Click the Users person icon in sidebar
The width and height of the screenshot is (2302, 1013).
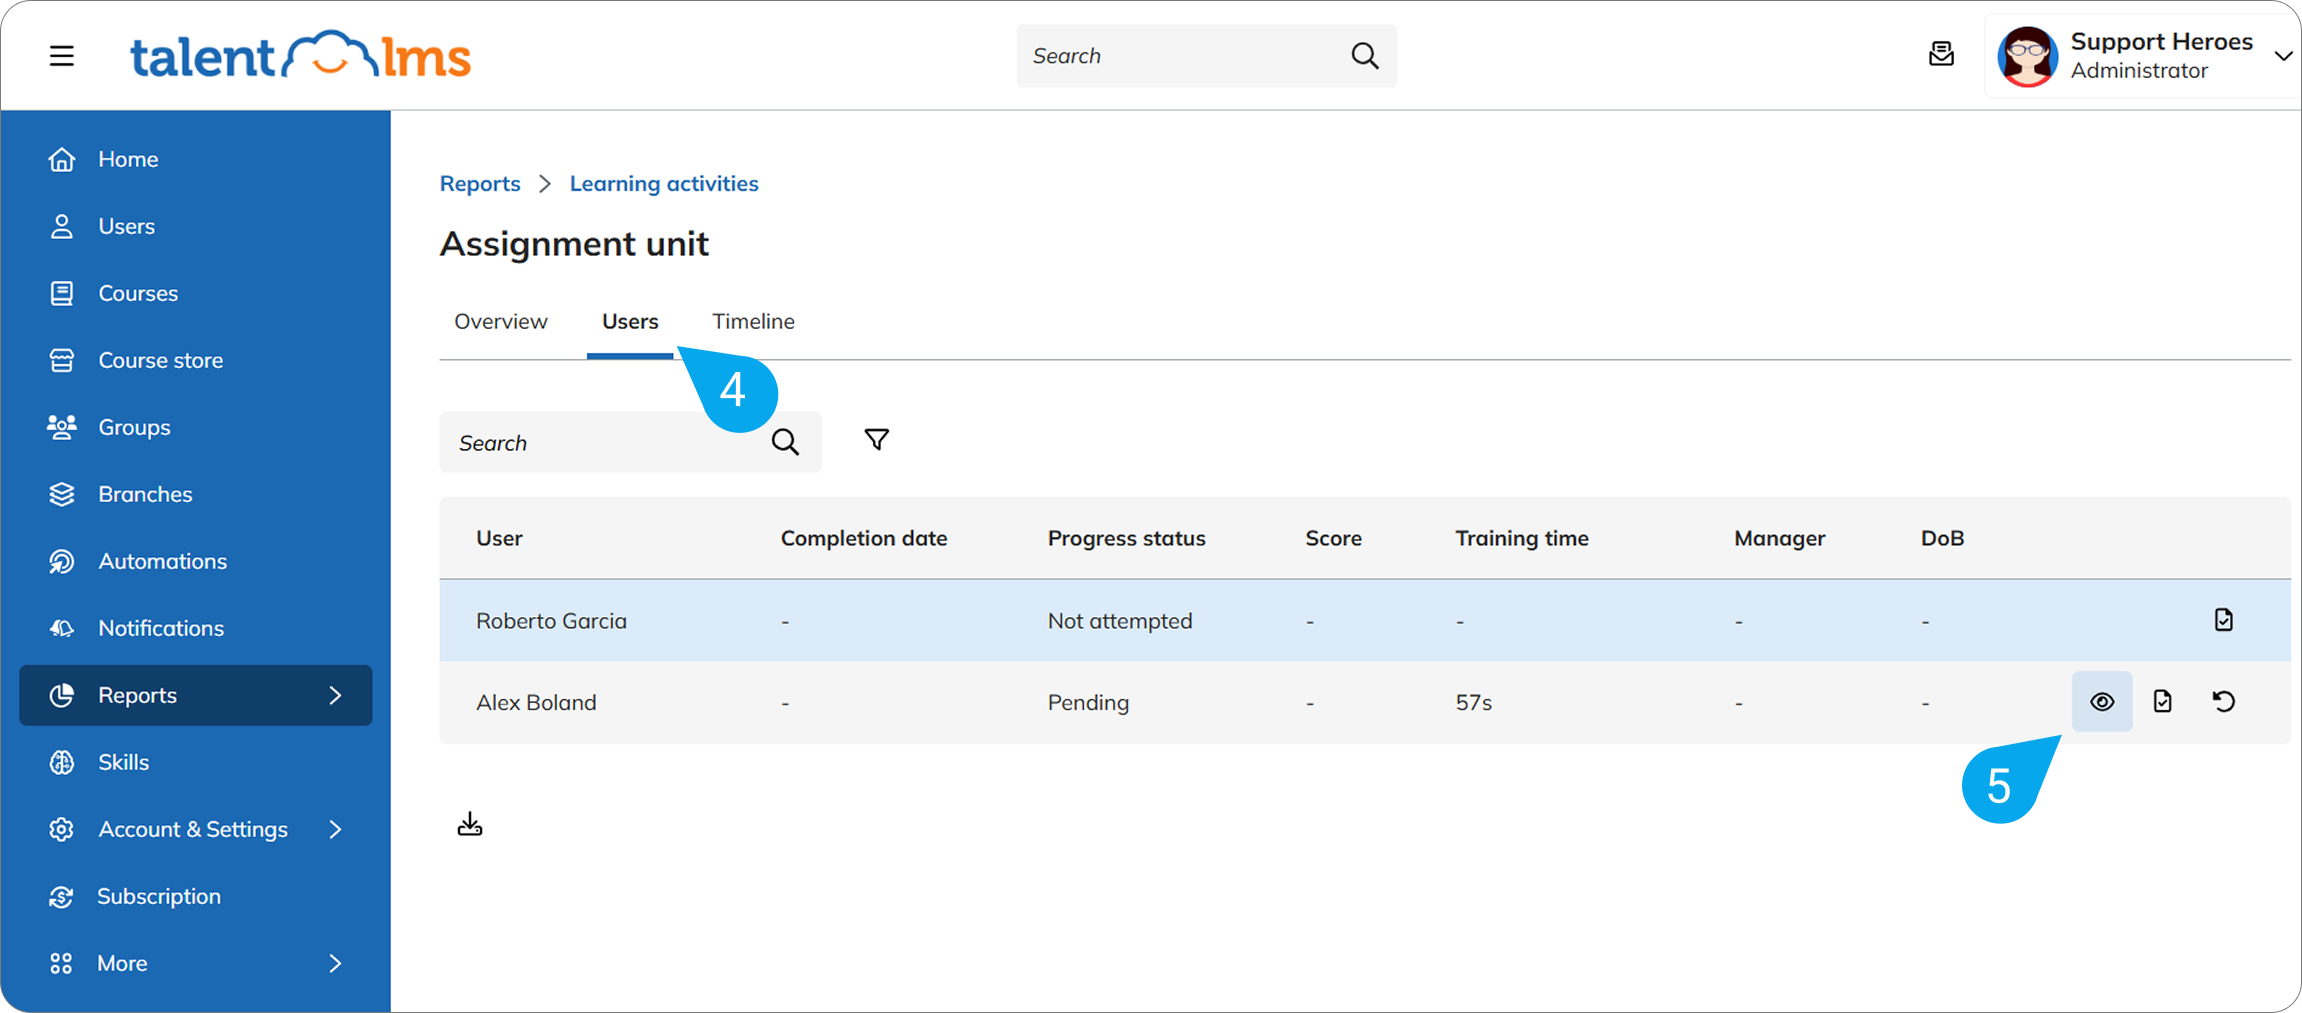[x=62, y=226]
